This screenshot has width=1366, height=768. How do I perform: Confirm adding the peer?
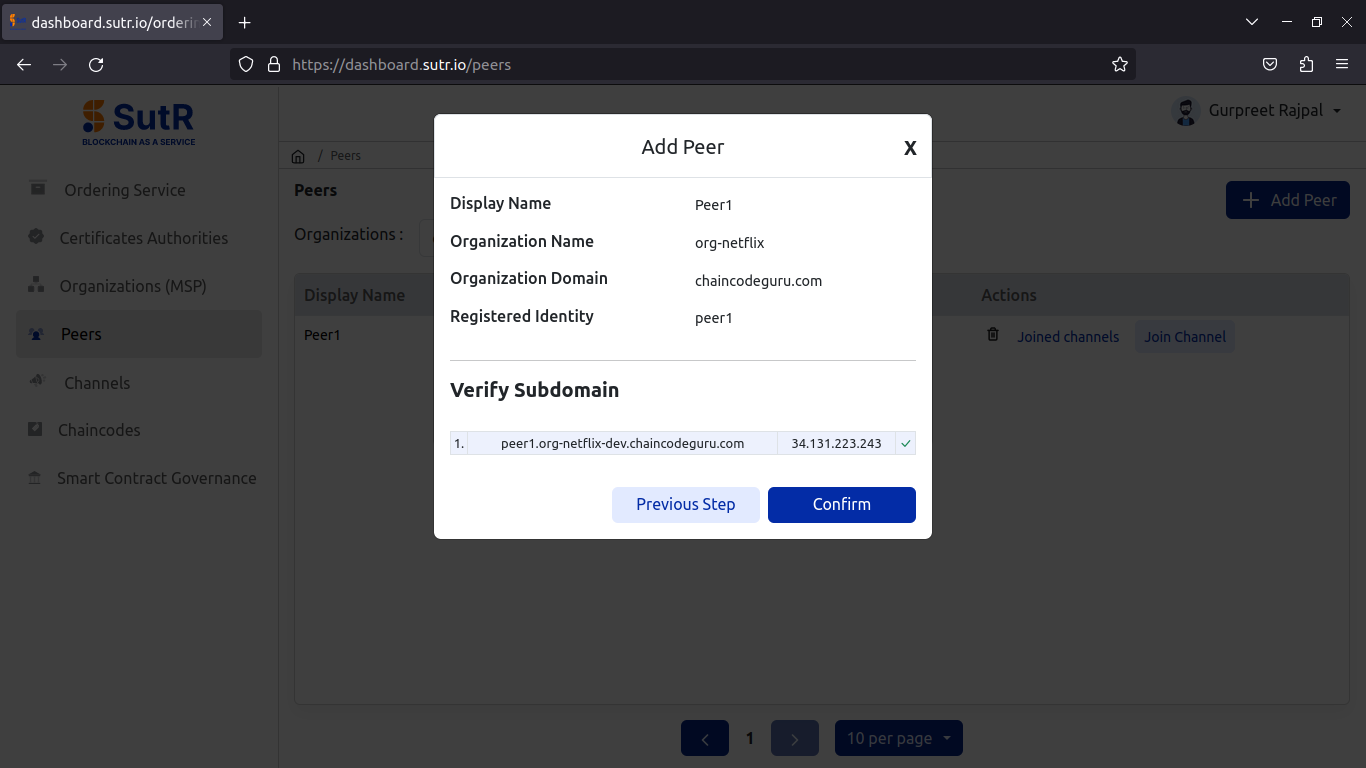842,505
